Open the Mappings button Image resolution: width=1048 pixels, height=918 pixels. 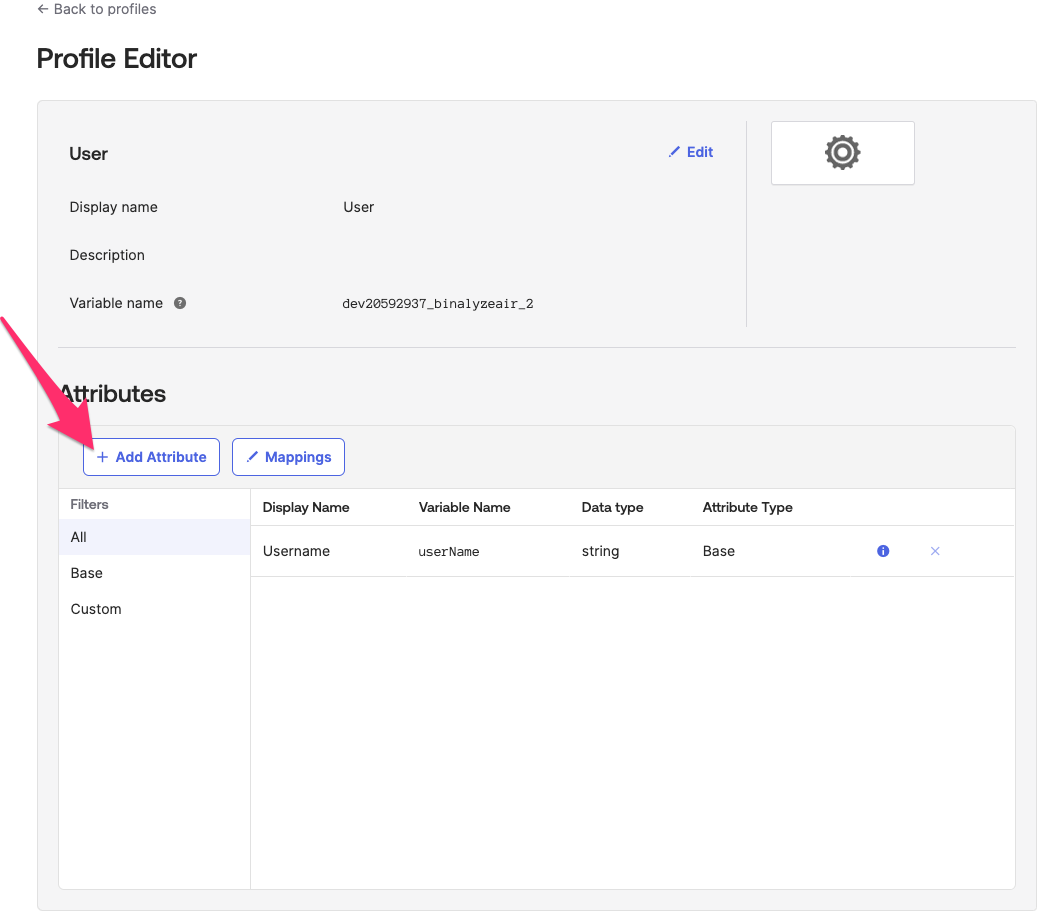[288, 457]
